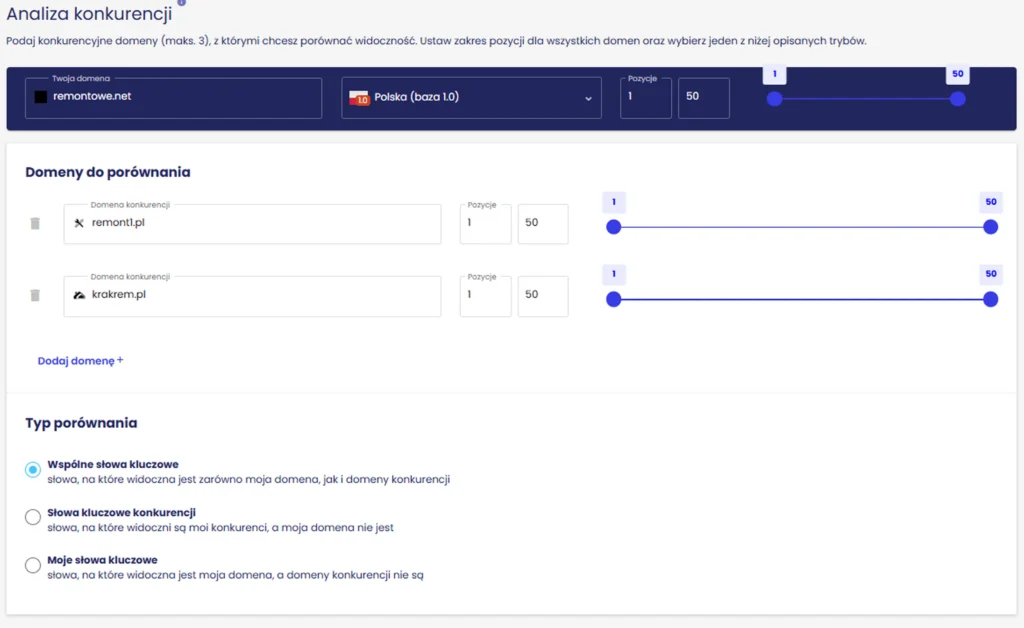Delete the krakrem.pl competitor row
The image size is (1024, 628).
(x=35, y=295)
